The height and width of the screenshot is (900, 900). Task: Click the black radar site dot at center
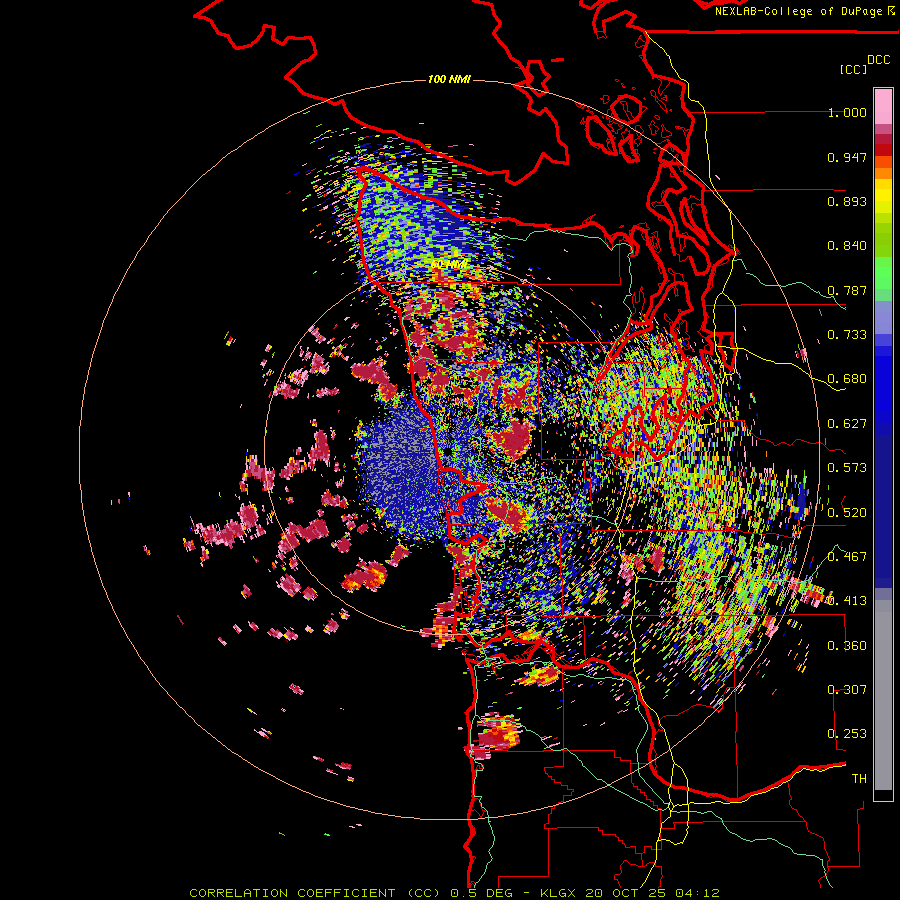(447, 452)
